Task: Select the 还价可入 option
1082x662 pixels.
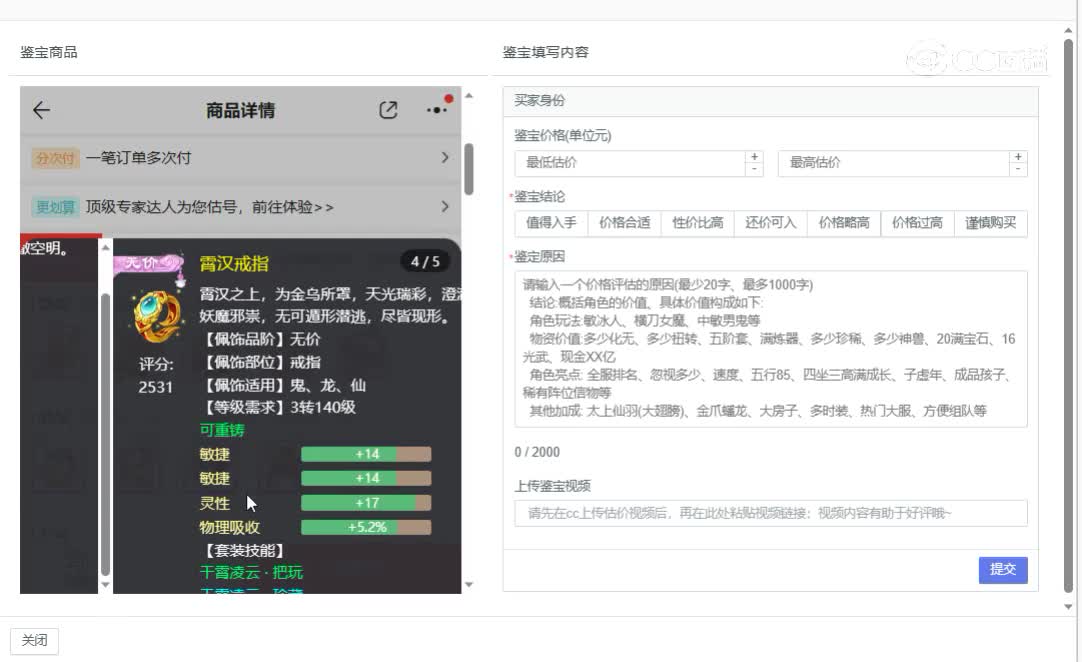Action: [x=770, y=222]
